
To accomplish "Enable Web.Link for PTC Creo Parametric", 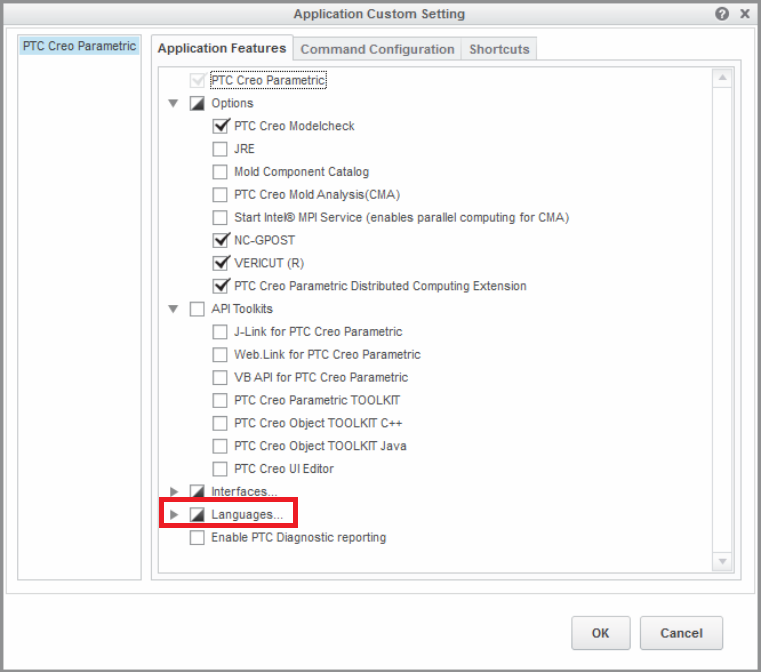I will pyautogui.click(x=220, y=354).
